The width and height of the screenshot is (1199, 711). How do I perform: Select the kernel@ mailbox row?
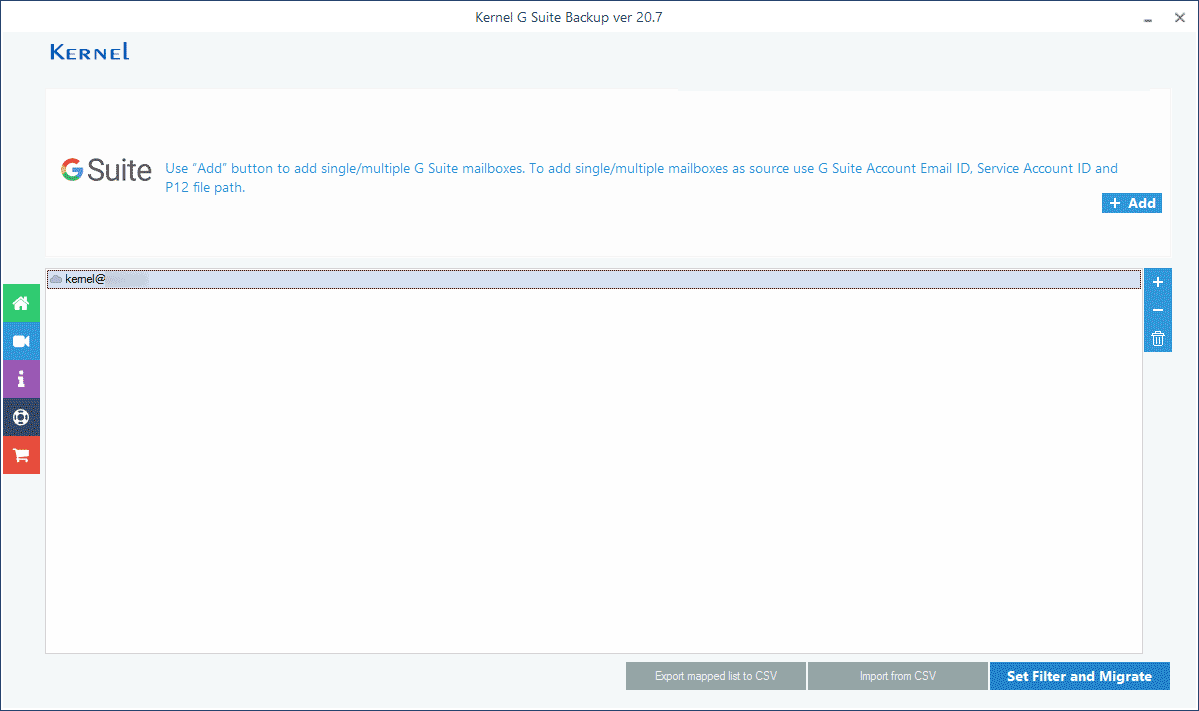coord(593,279)
